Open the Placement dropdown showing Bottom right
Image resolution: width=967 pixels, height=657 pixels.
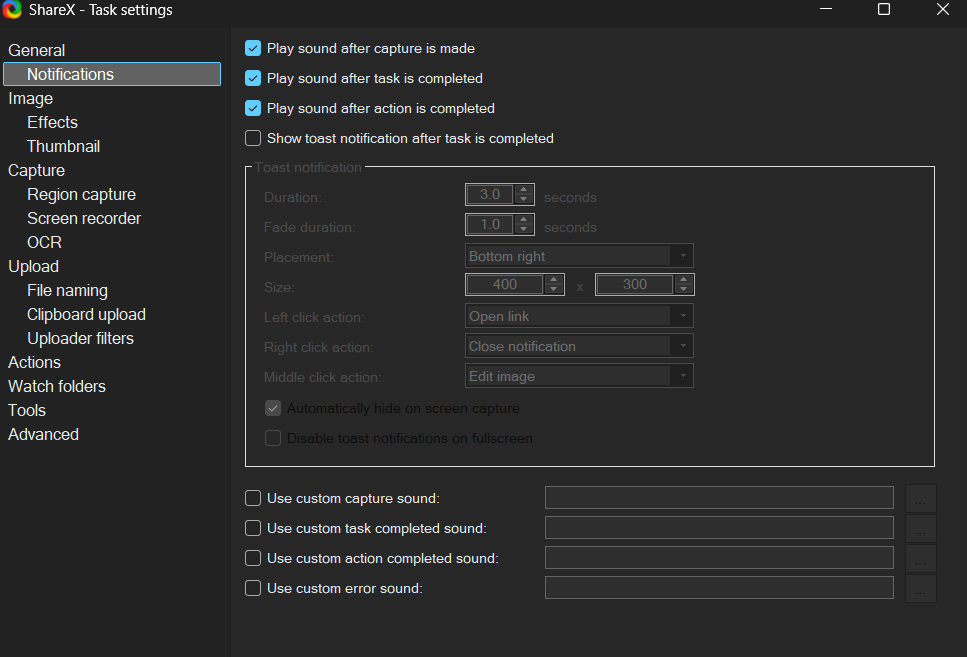pyautogui.click(x=579, y=256)
